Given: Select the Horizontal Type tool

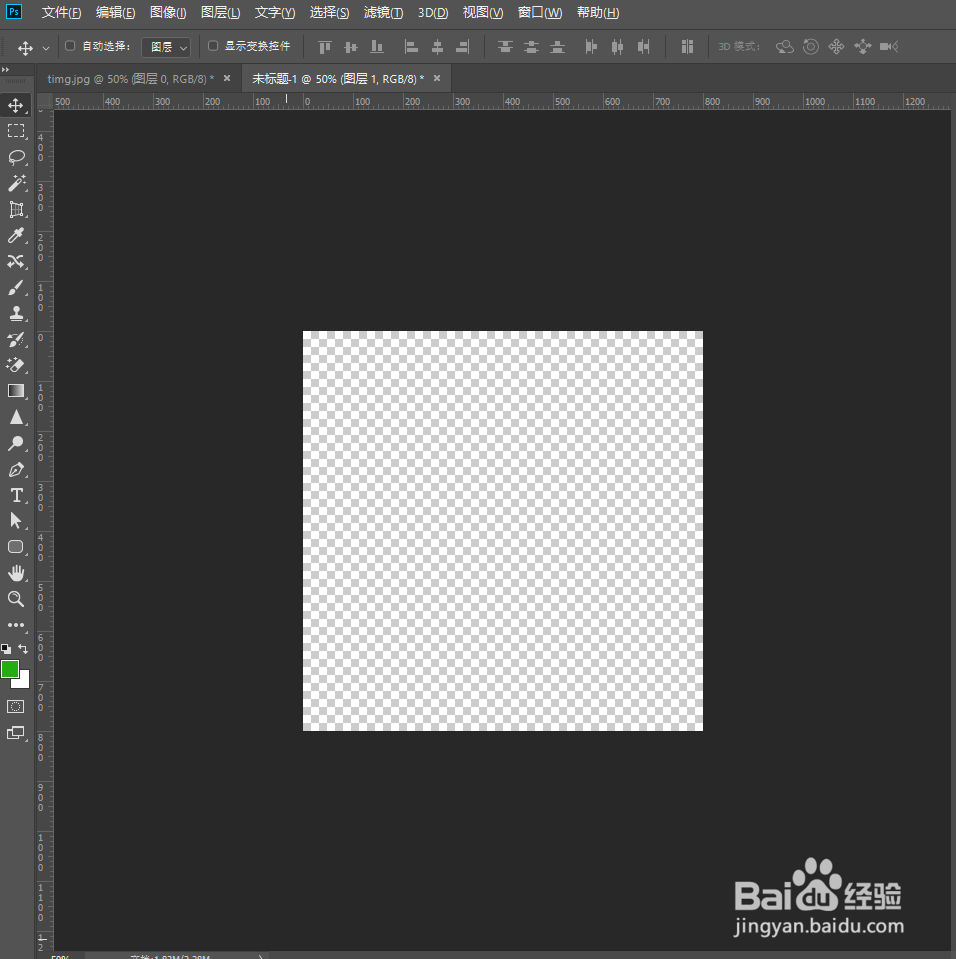Looking at the screenshot, I should 16,495.
